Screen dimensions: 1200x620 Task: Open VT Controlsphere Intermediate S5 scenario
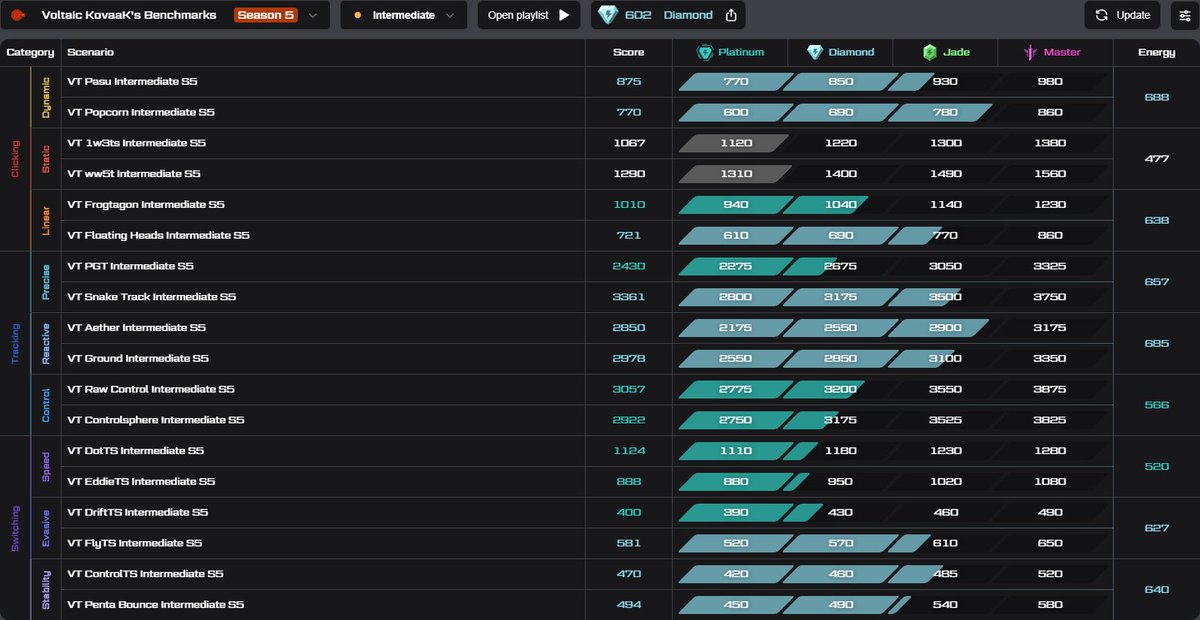pos(156,420)
